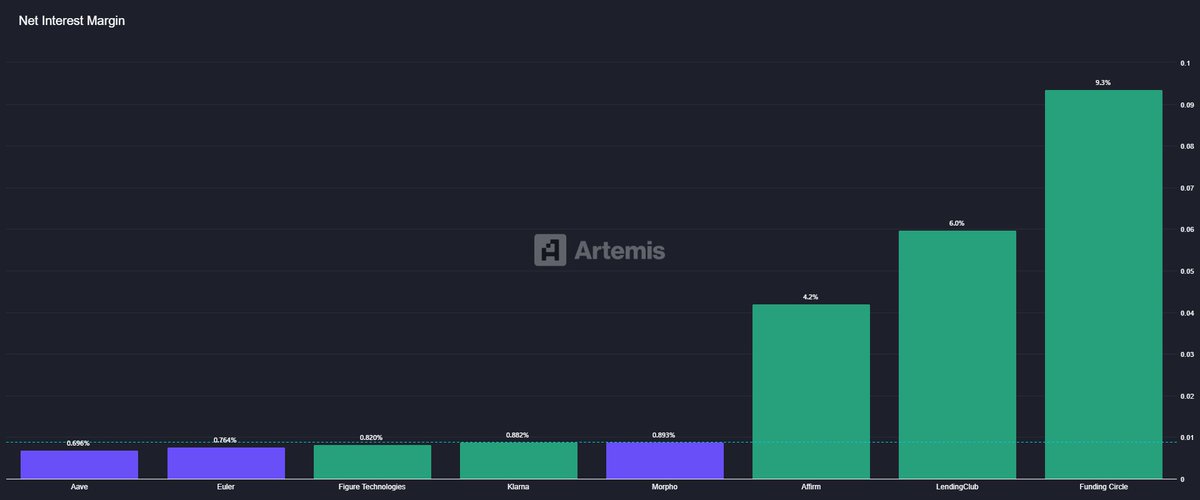This screenshot has width=1200, height=500.
Task: Click the Net Interest Margin title
Action: pos(72,20)
